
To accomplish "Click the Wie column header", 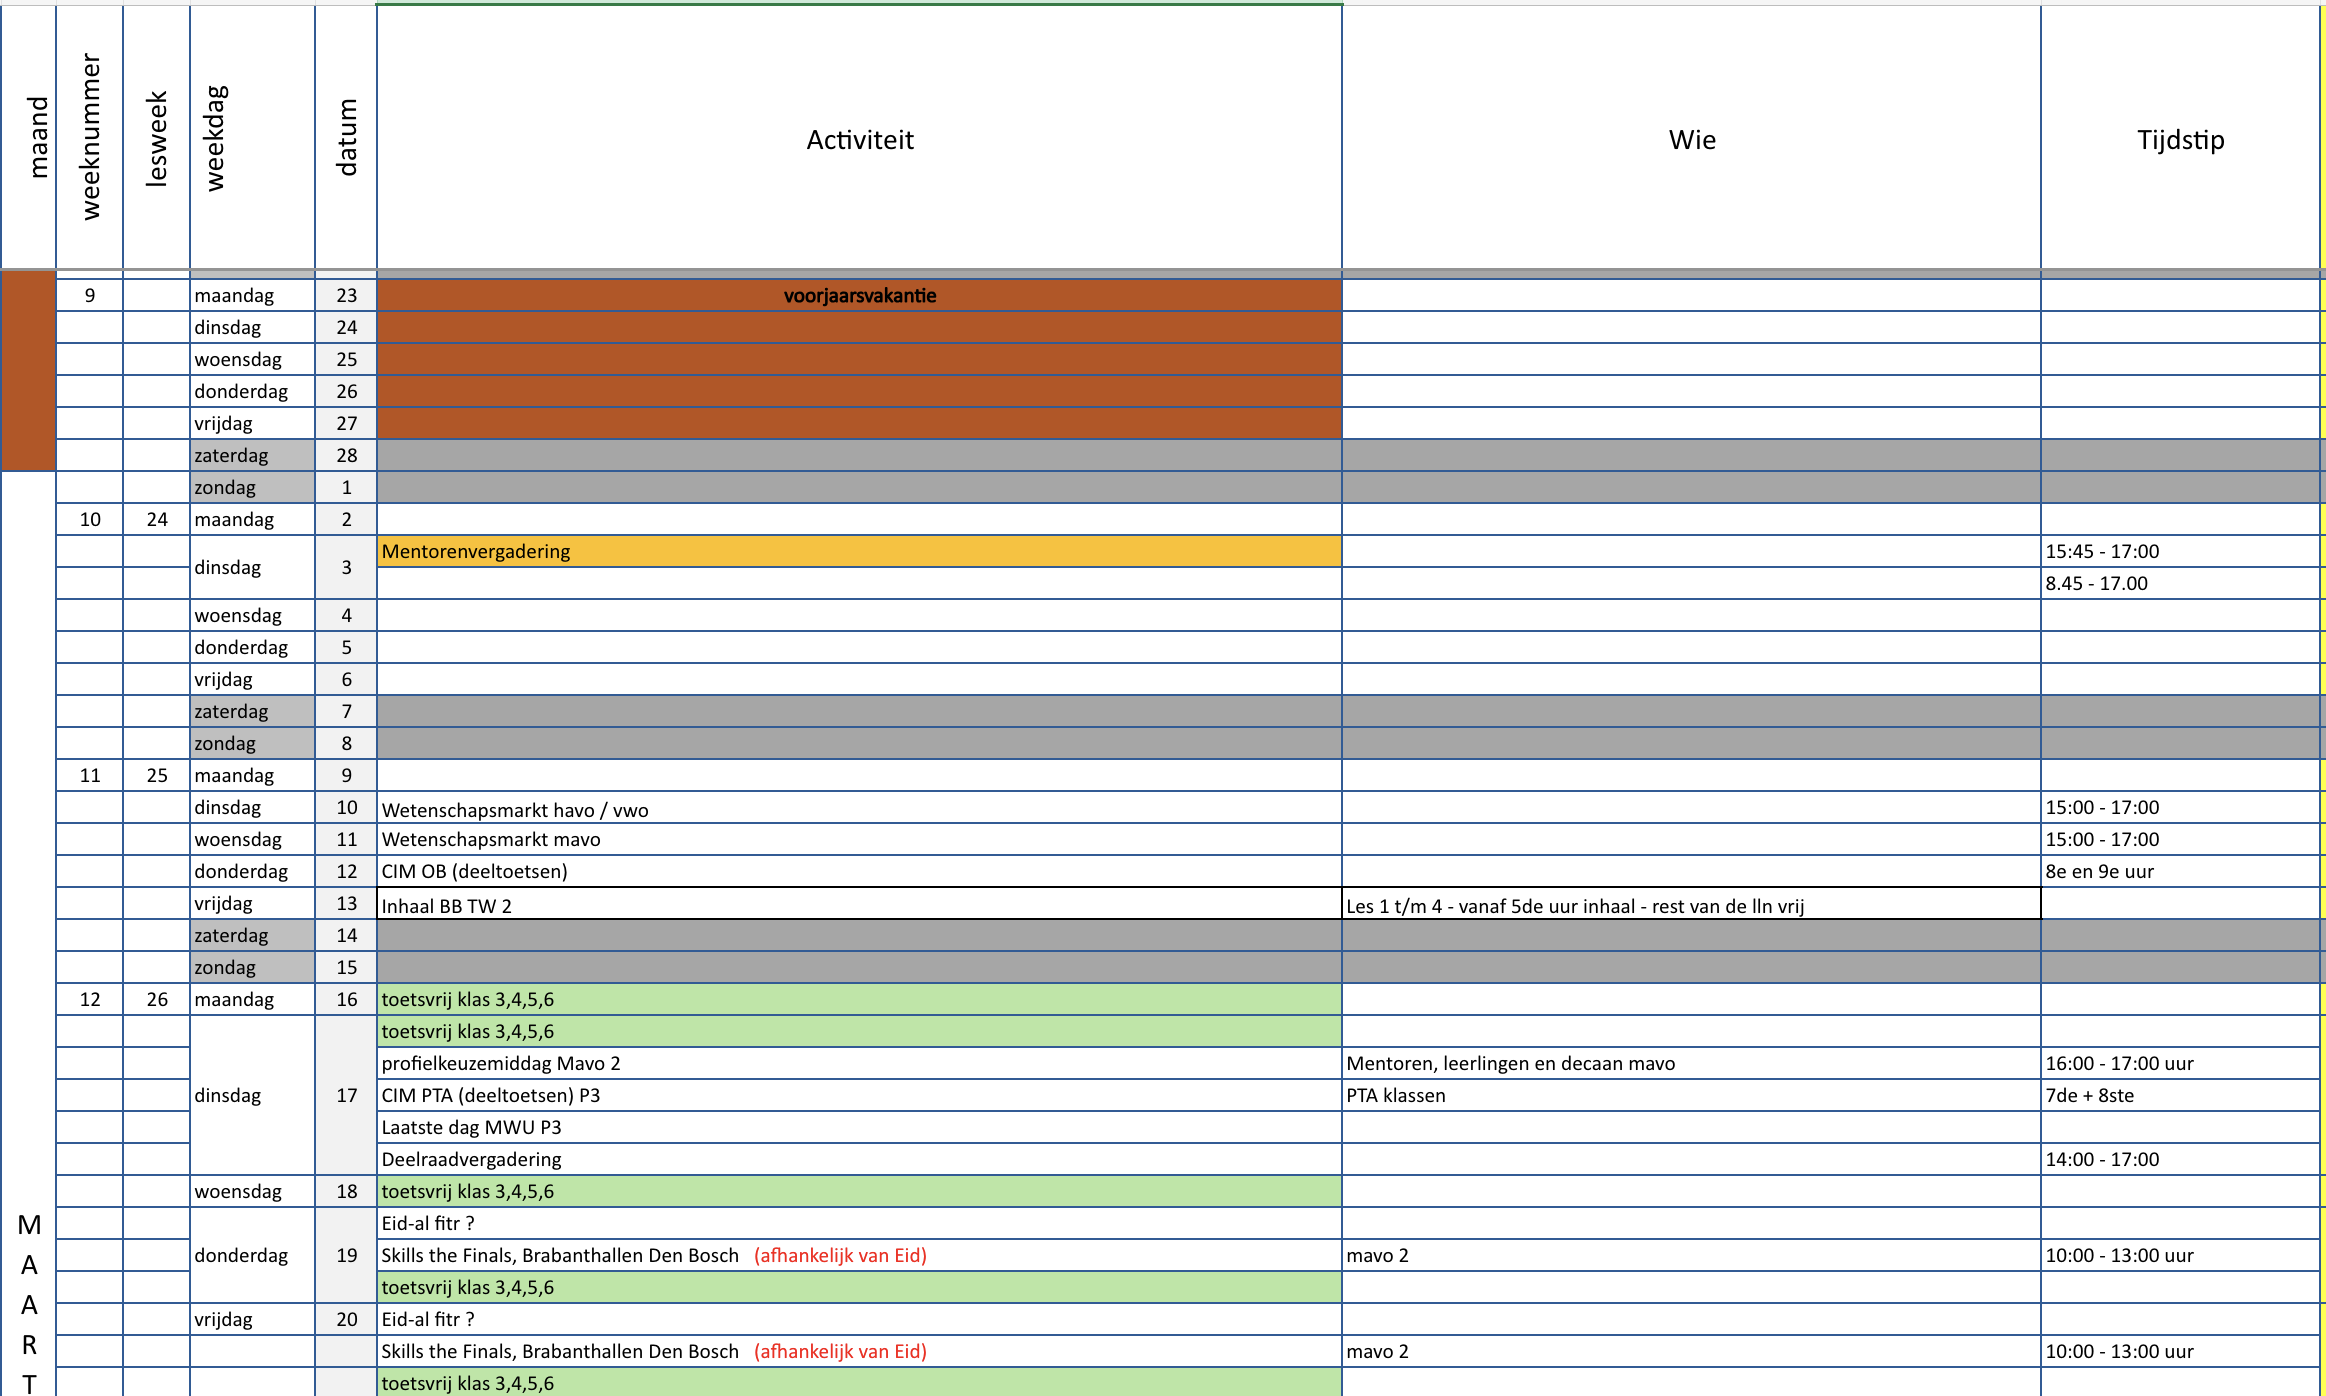I will point(1691,139).
